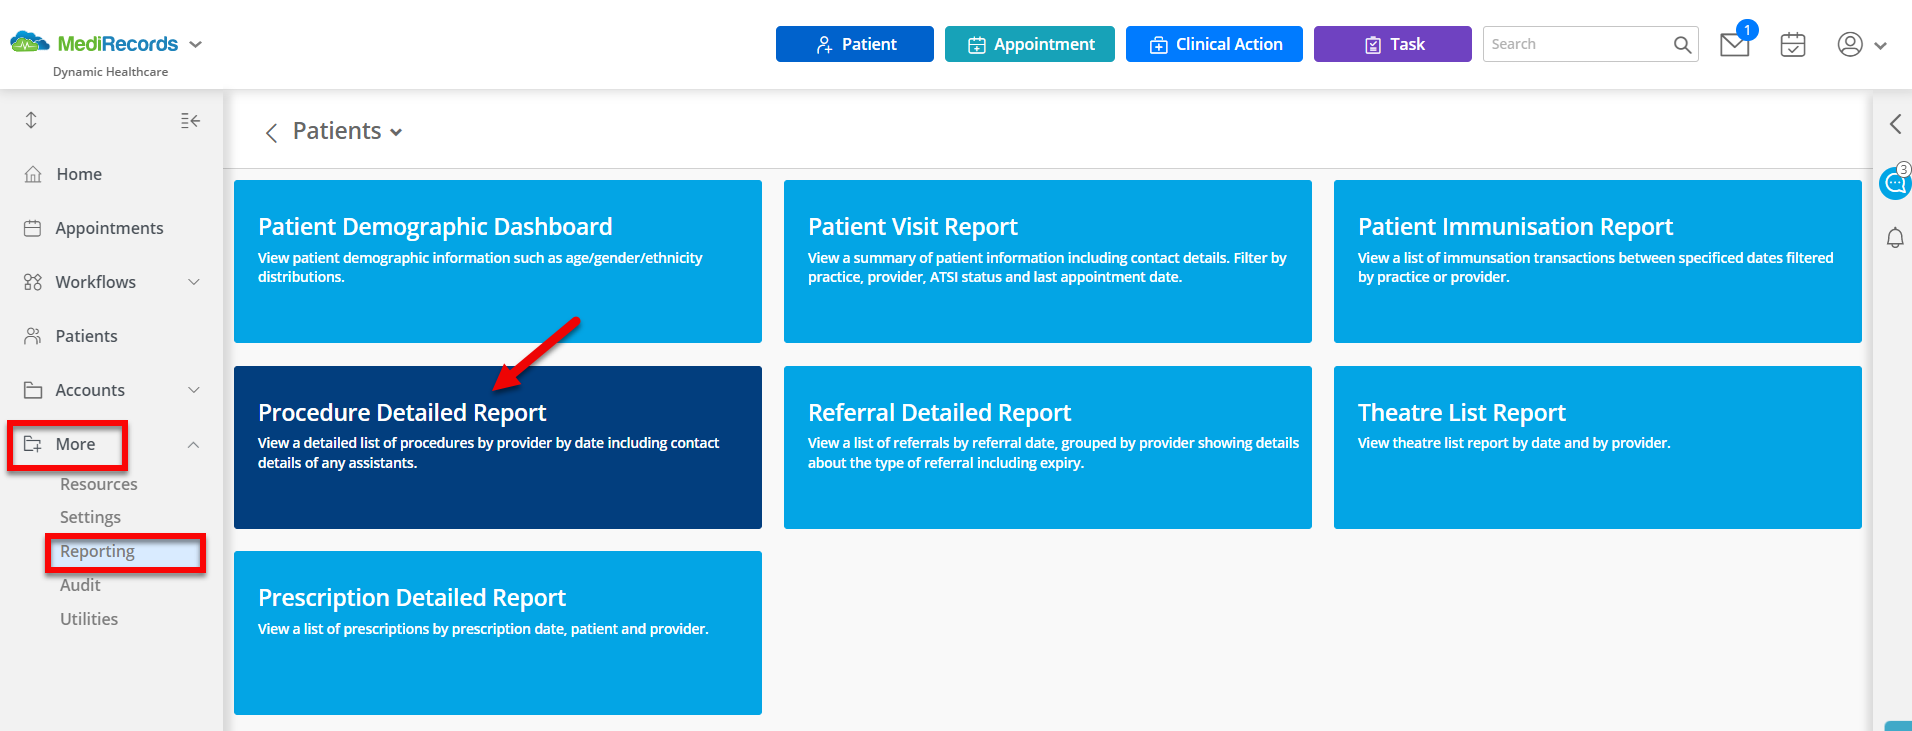Click the MediRecords cloud logo
Screen dimensions: 1912x731
(30, 43)
